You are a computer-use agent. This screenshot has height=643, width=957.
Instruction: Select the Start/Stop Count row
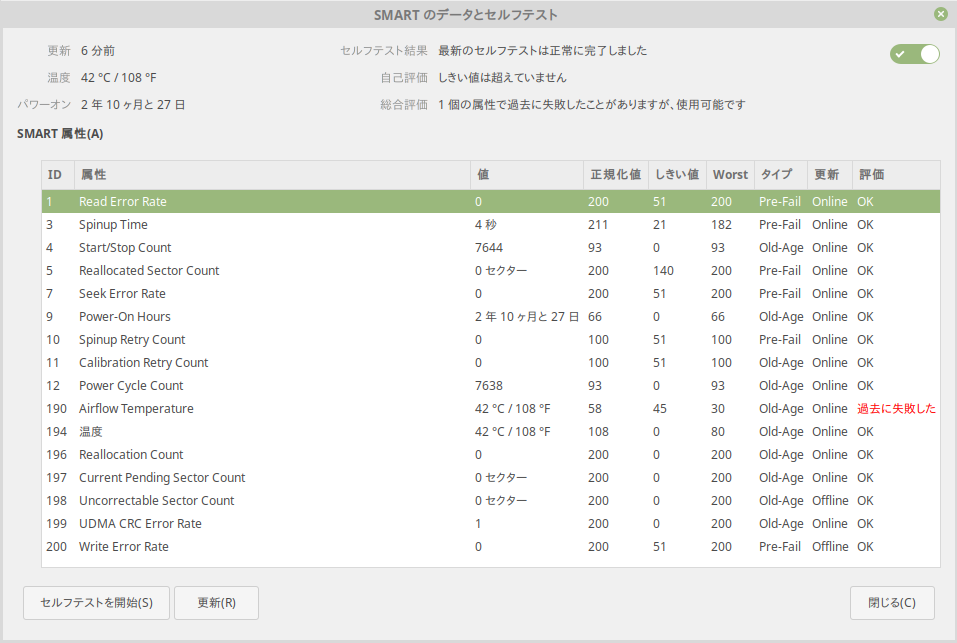(x=491, y=248)
